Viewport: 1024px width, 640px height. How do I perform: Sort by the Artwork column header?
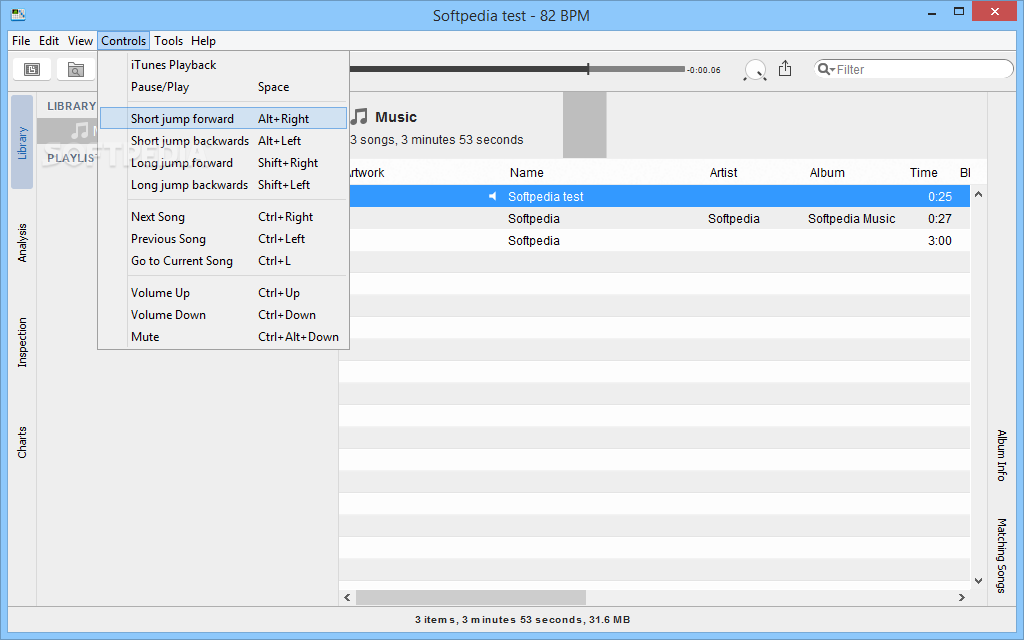[367, 172]
